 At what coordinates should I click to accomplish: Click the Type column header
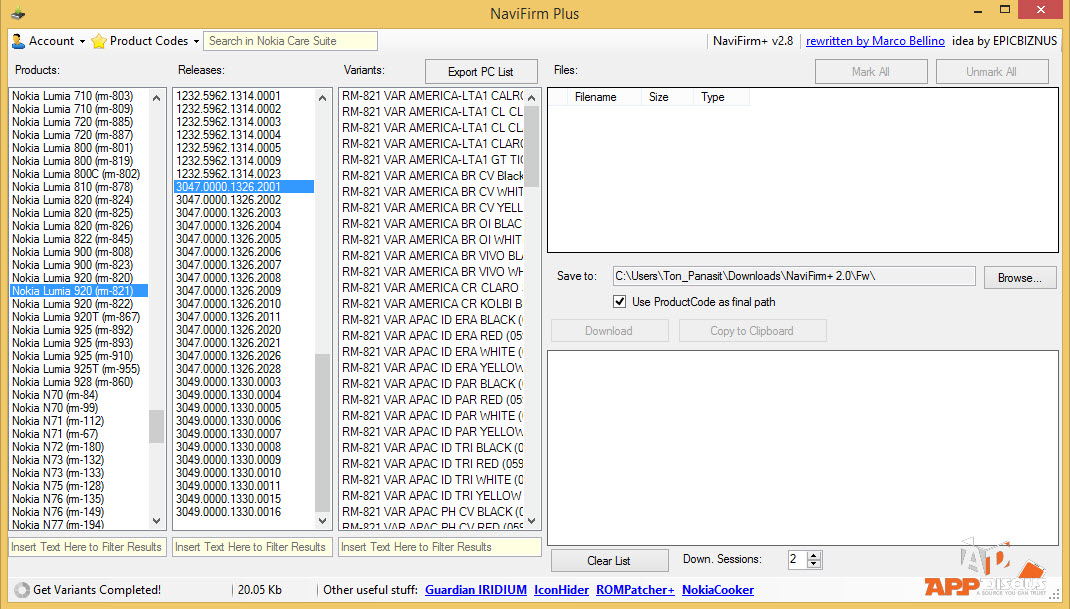point(712,97)
